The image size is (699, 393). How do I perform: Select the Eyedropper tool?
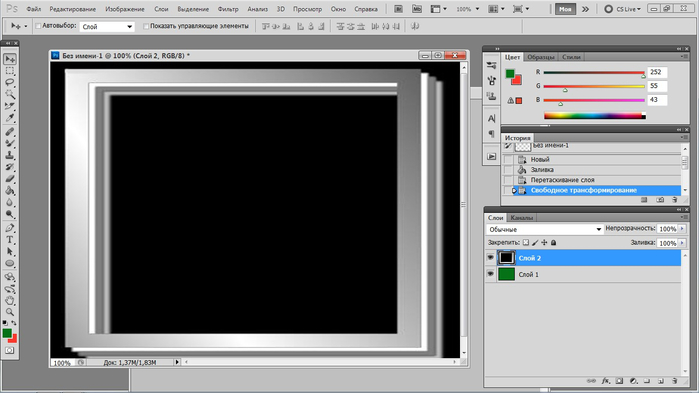pyautogui.click(x=10, y=118)
